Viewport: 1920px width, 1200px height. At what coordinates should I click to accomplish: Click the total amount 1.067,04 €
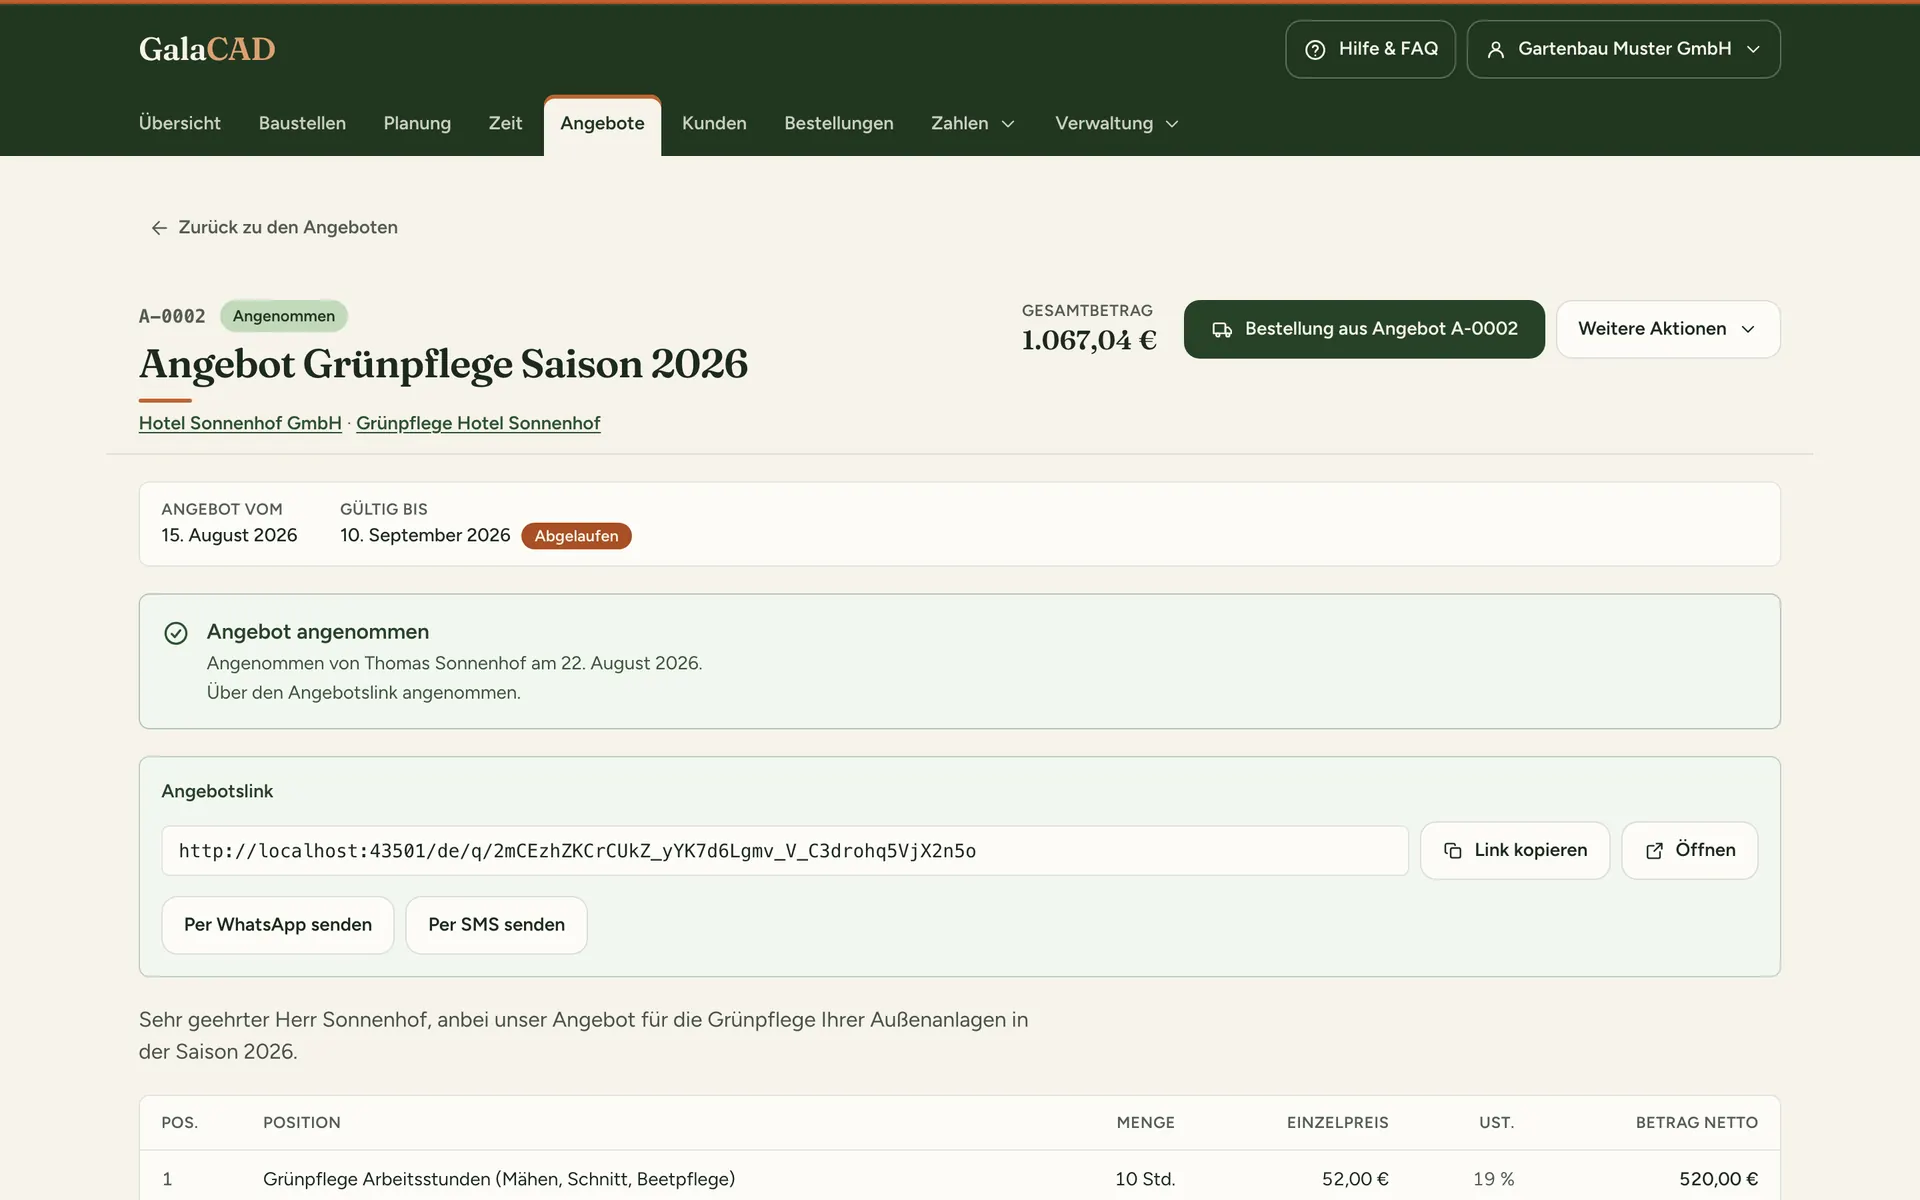click(x=1089, y=341)
